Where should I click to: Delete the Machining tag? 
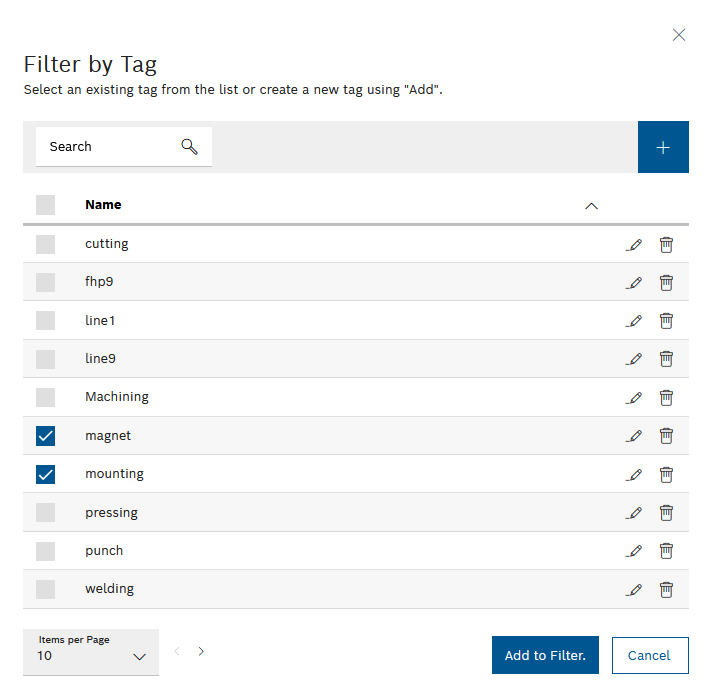(666, 398)
